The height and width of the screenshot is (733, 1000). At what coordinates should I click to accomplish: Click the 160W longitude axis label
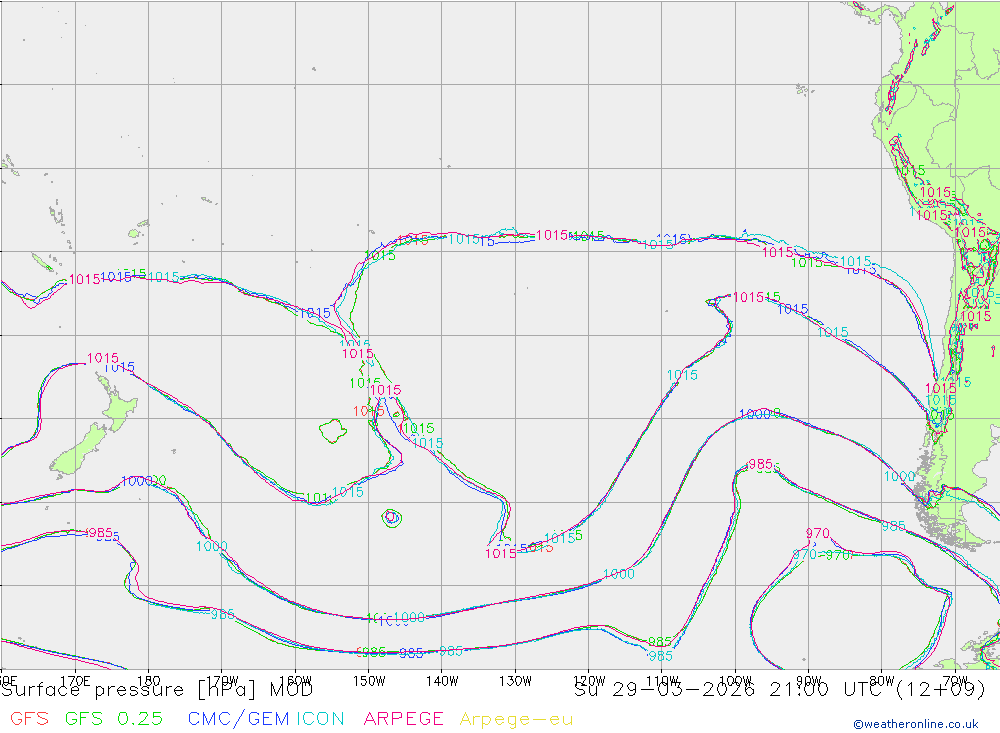[x=295, y=681]
